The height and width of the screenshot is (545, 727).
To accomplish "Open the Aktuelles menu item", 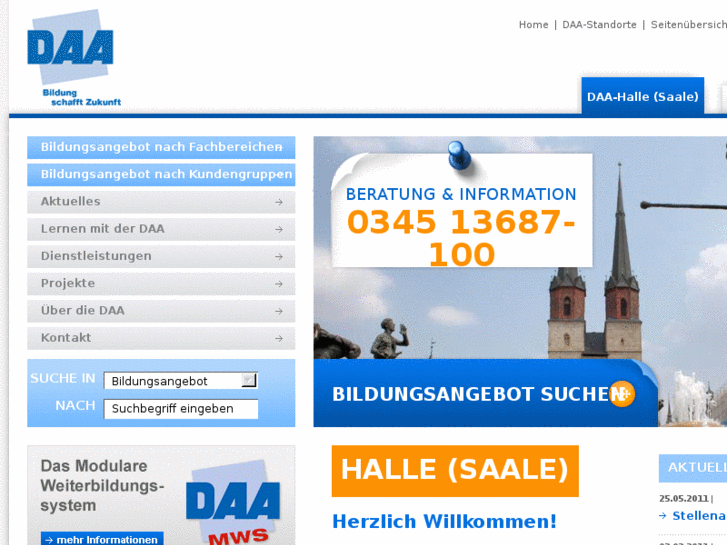I will click(161, 202).
